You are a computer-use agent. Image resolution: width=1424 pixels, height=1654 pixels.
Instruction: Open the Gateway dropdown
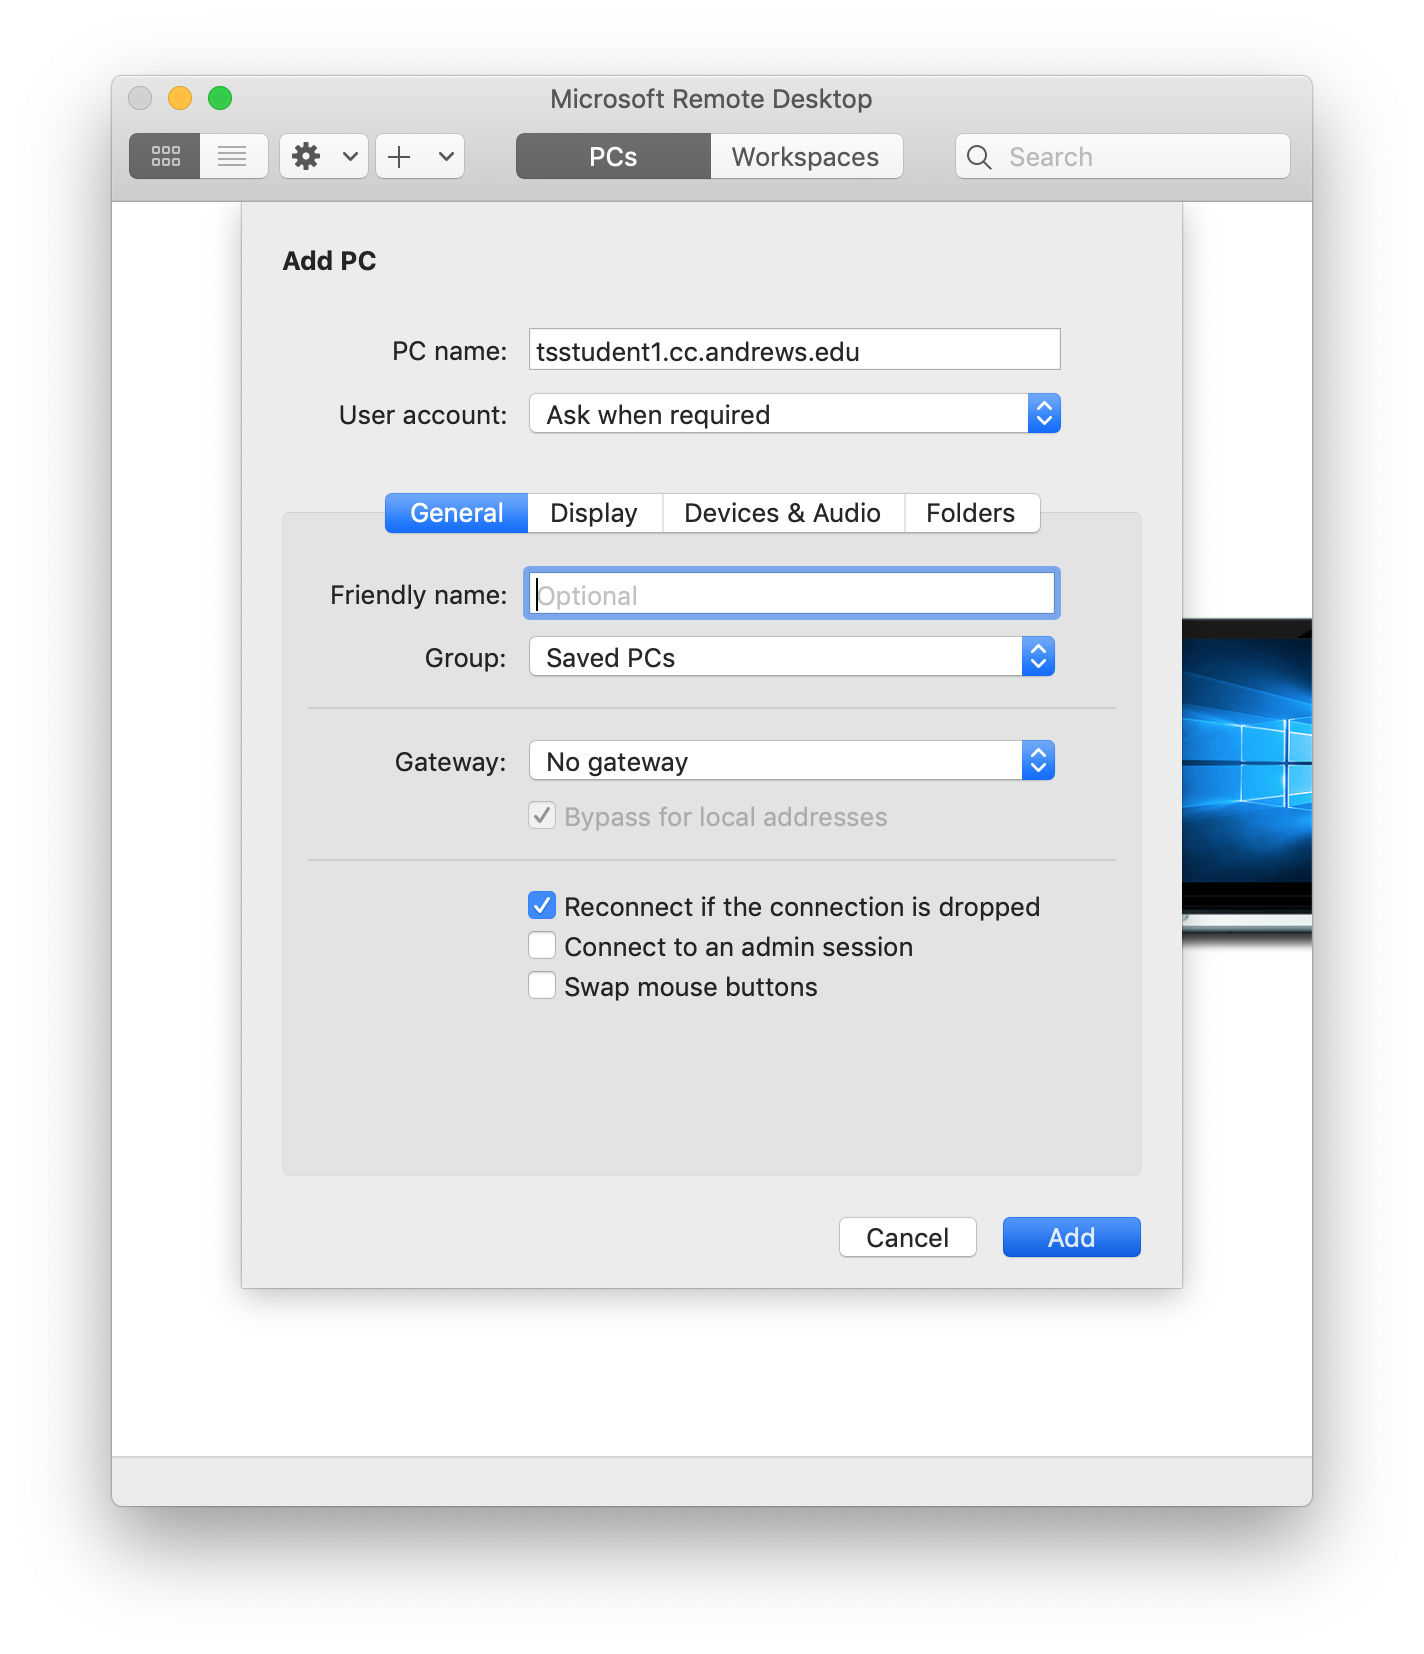pos(791,761)
